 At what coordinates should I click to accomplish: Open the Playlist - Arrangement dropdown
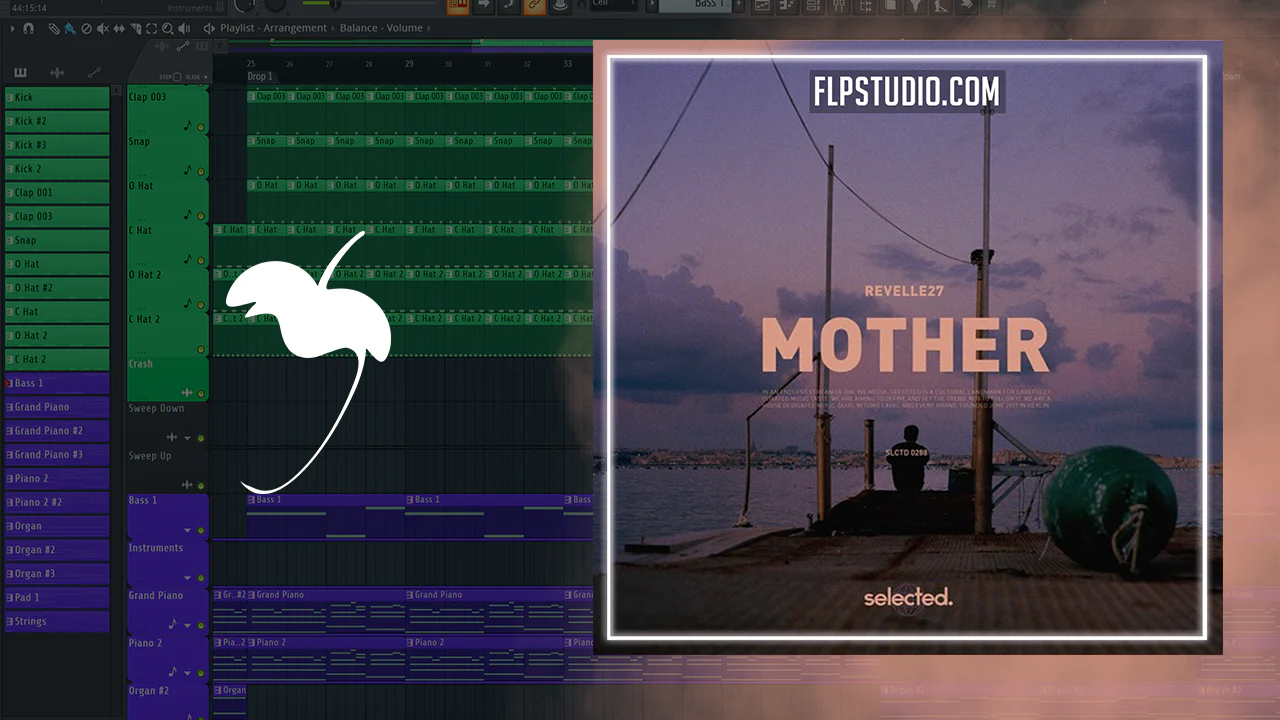tap(273, 28)
